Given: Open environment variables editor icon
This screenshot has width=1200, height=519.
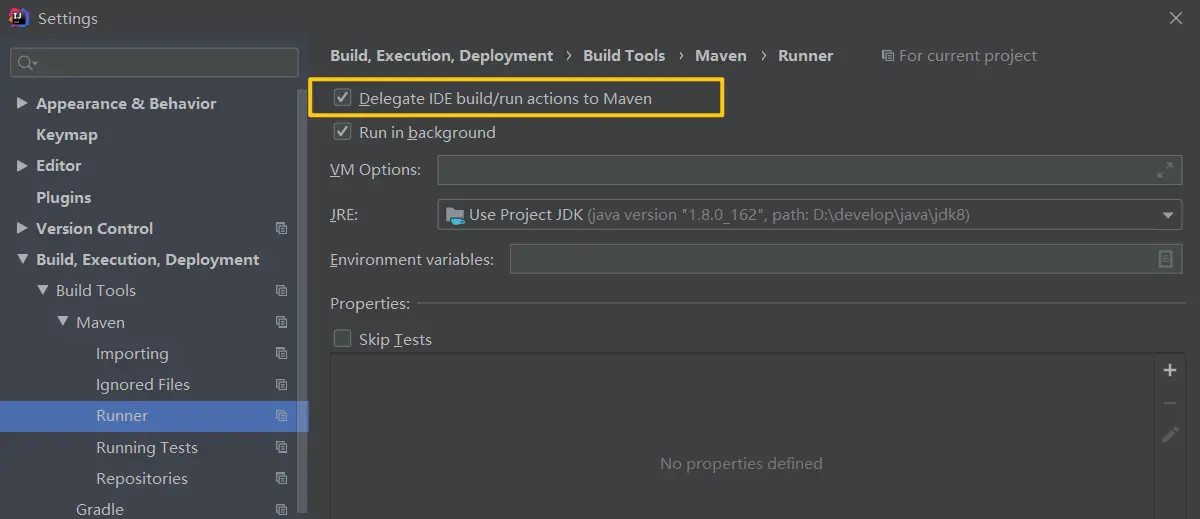Looking at the screenshot, I should [x=1165, y=259].
